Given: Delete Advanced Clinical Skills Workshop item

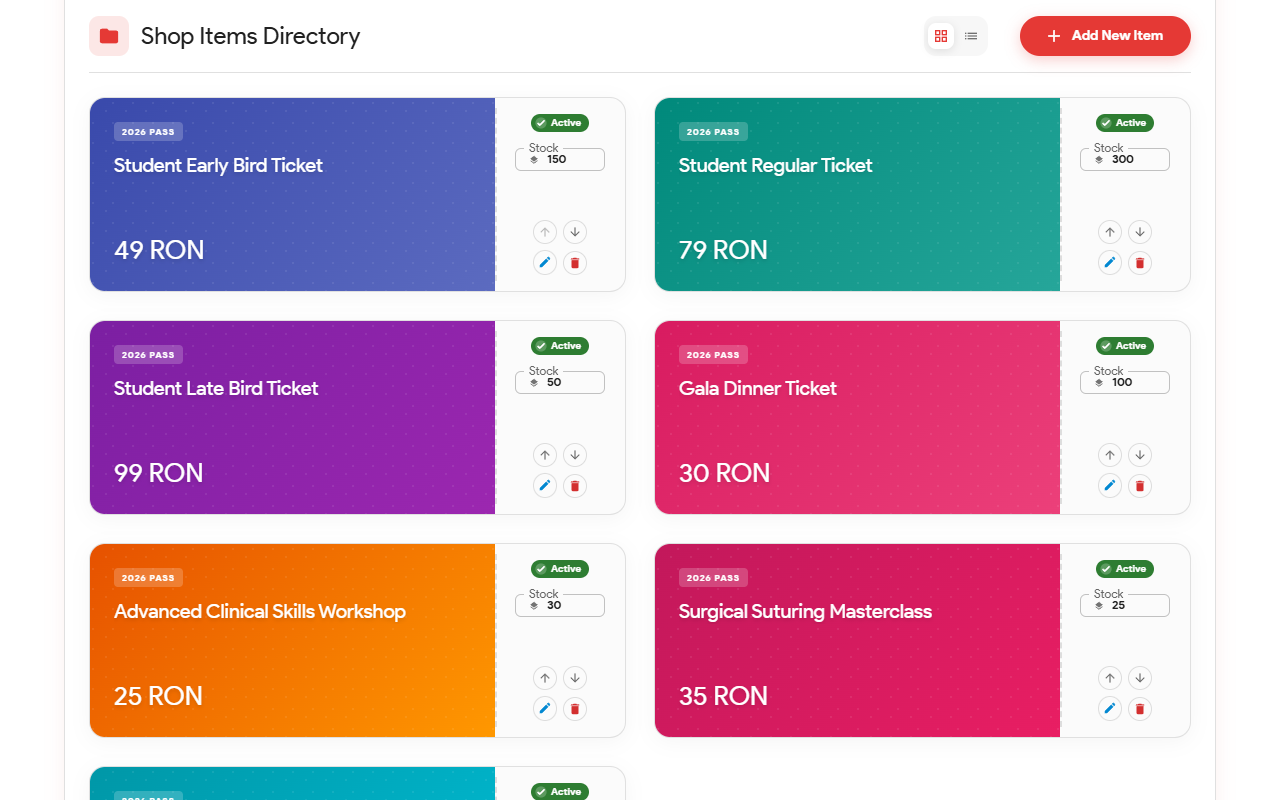Looking at the screenshot, I should (574, 709).
